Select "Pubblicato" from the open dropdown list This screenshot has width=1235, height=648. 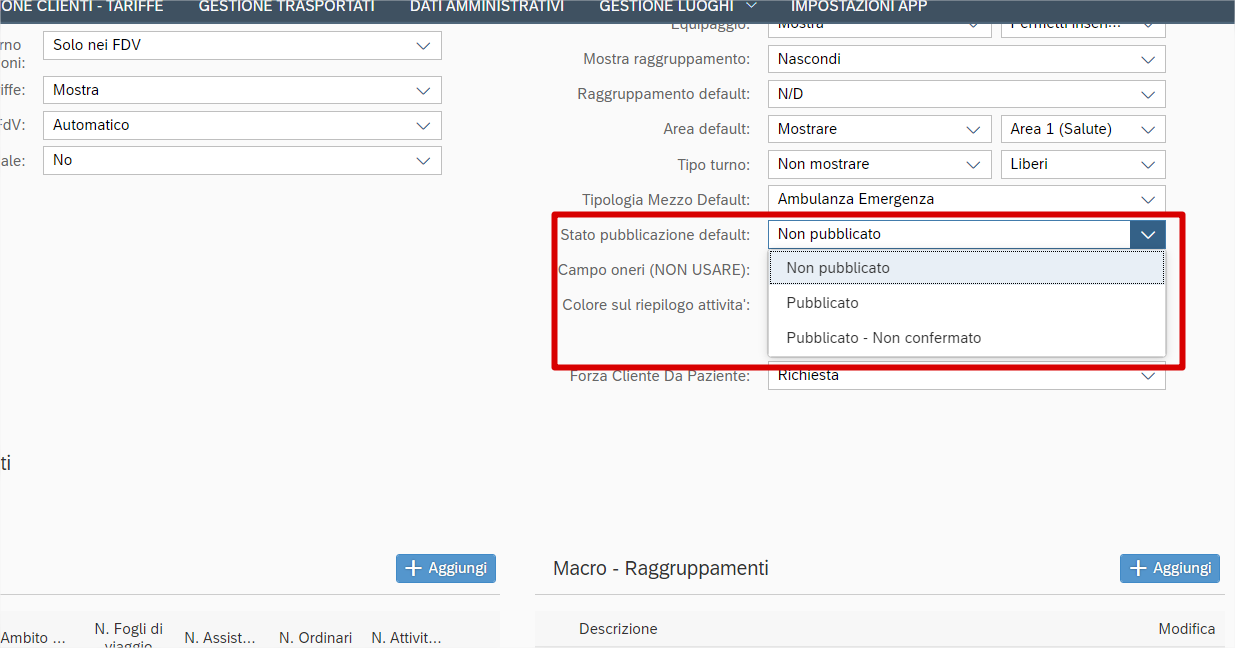point(822,303)
